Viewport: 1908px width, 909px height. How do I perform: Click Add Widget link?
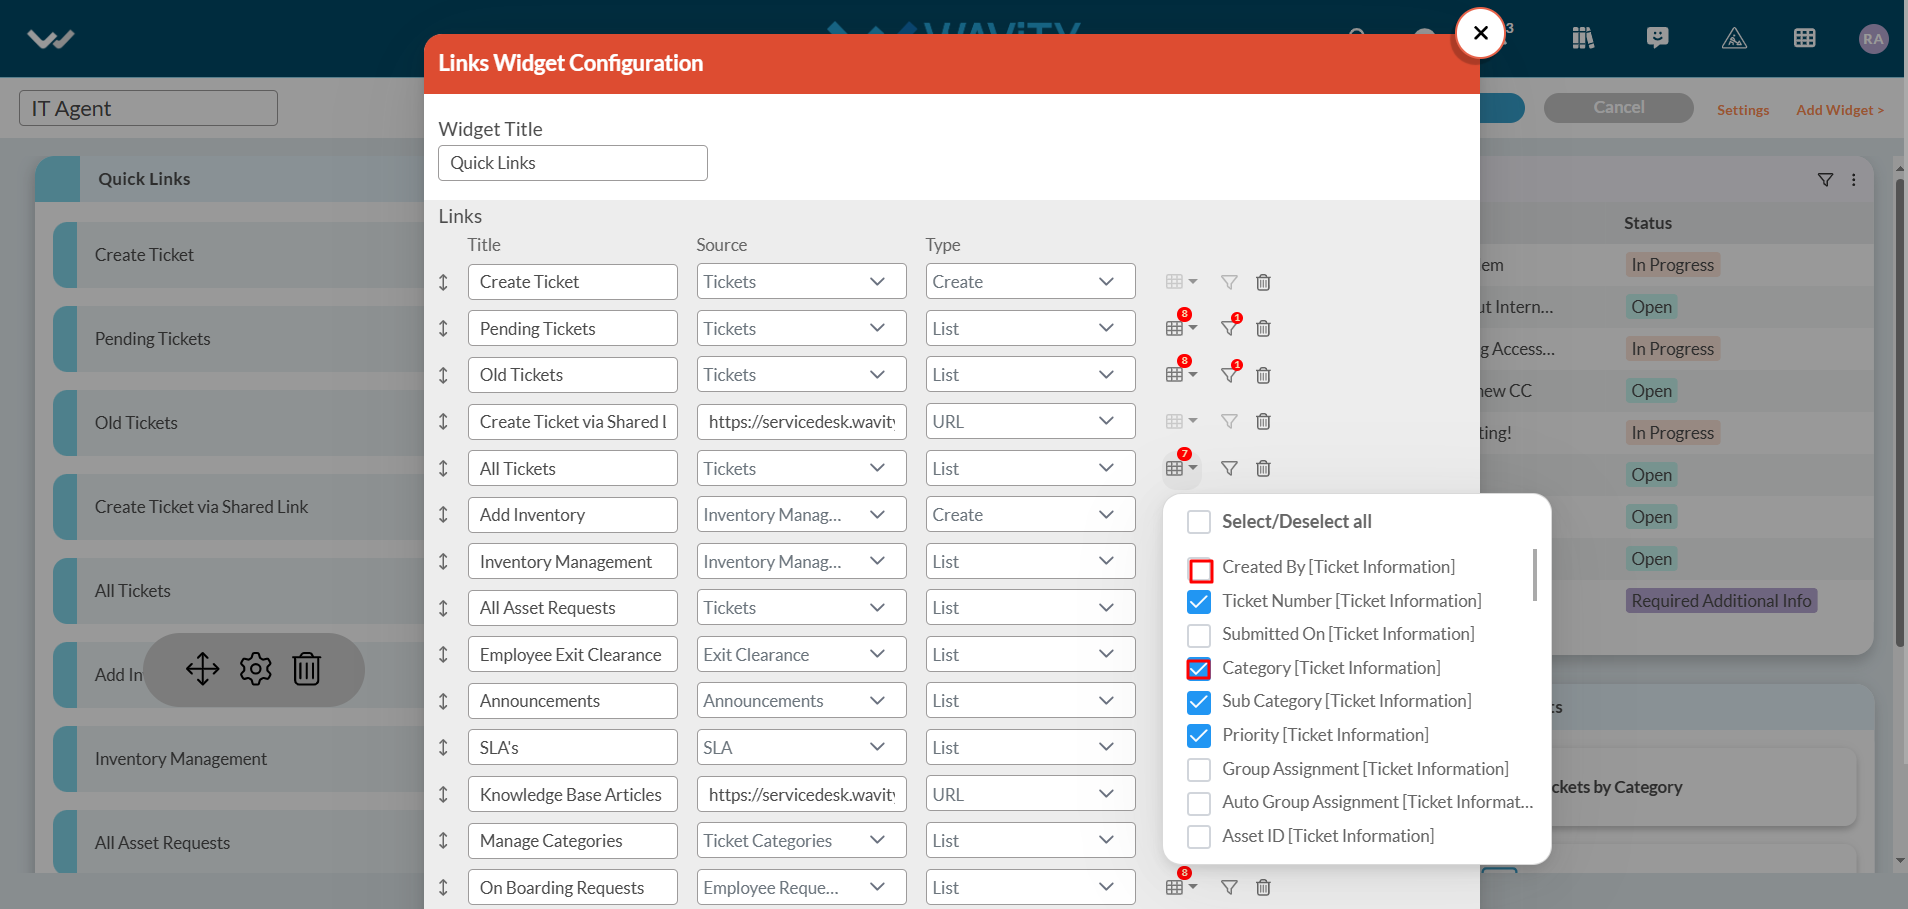click(x=1840, y=110)
